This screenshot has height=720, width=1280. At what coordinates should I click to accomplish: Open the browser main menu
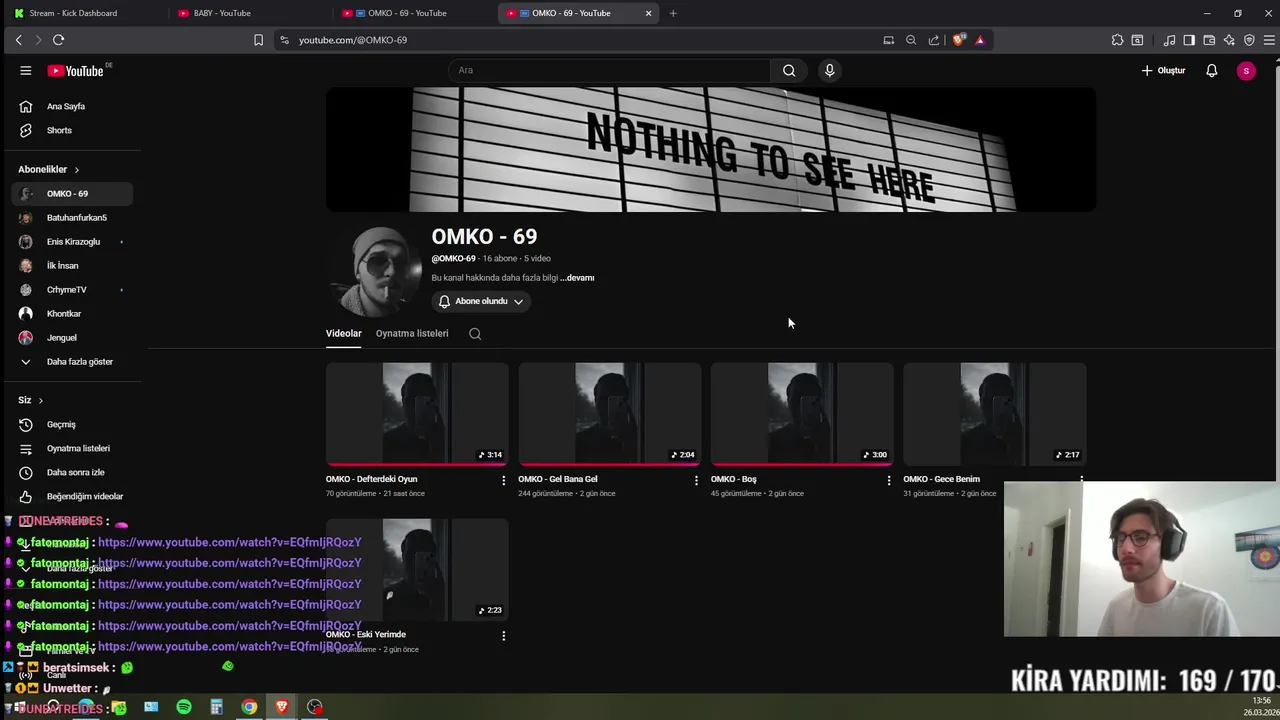click(1269, 40)
